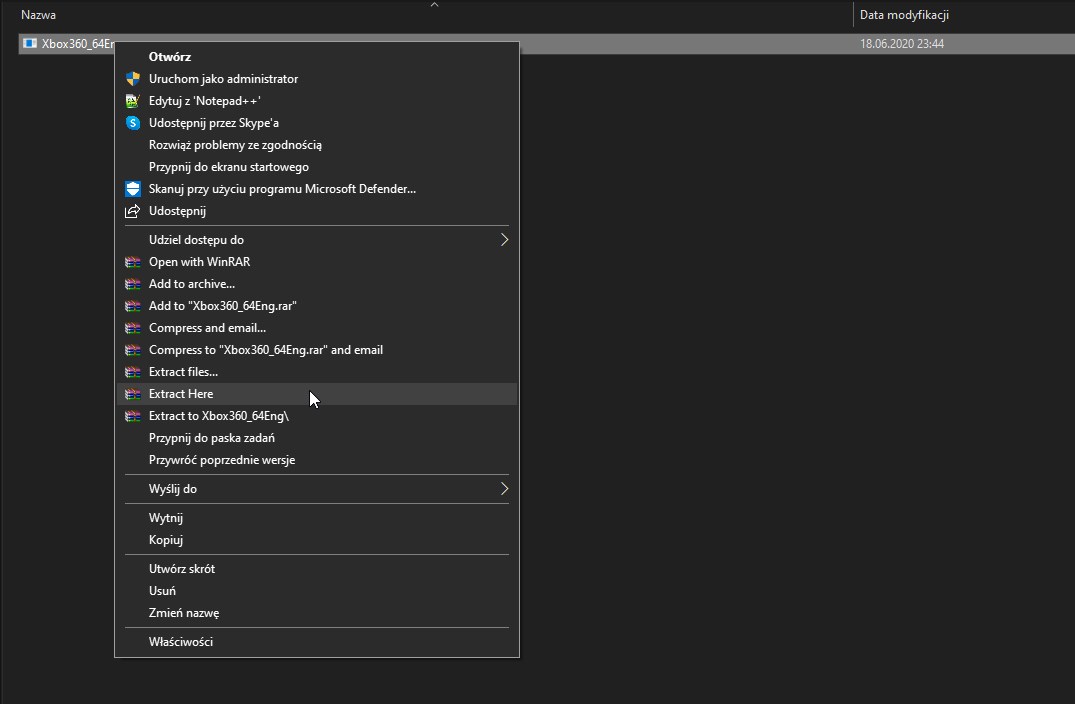Screen dimensions: 1075x704
Task: Select Usuń to delete the file
Action: pyautogui.click(x=317, y=590)
